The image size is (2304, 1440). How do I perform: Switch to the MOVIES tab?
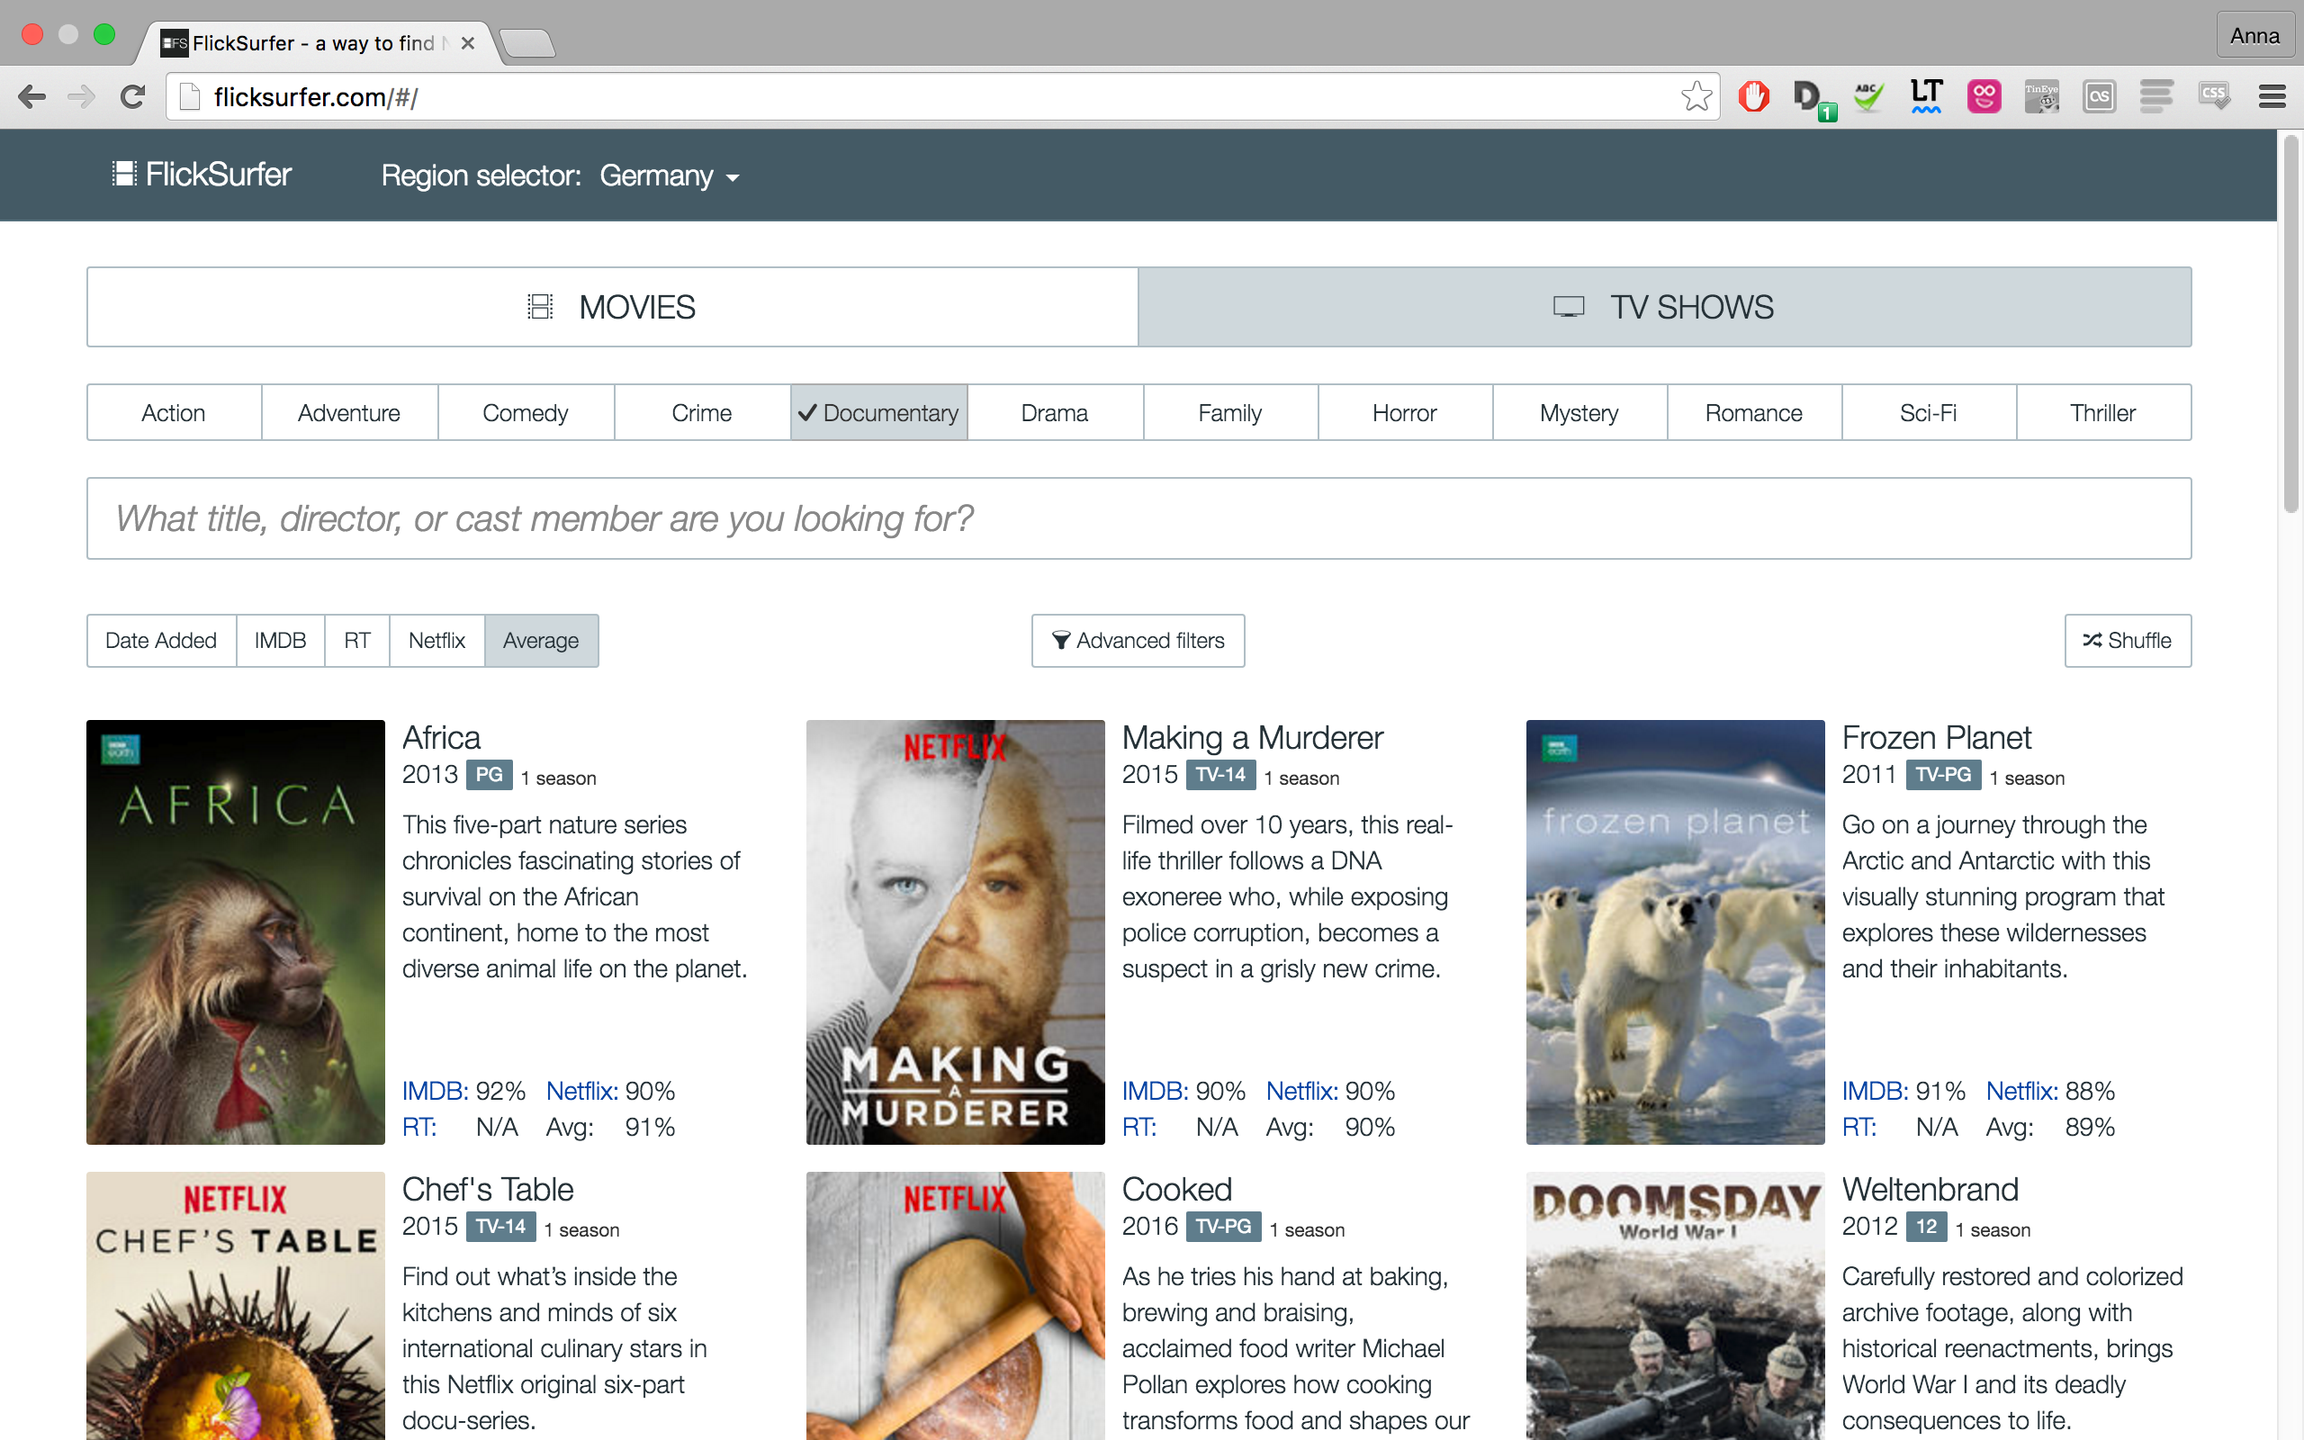point(612,307)
